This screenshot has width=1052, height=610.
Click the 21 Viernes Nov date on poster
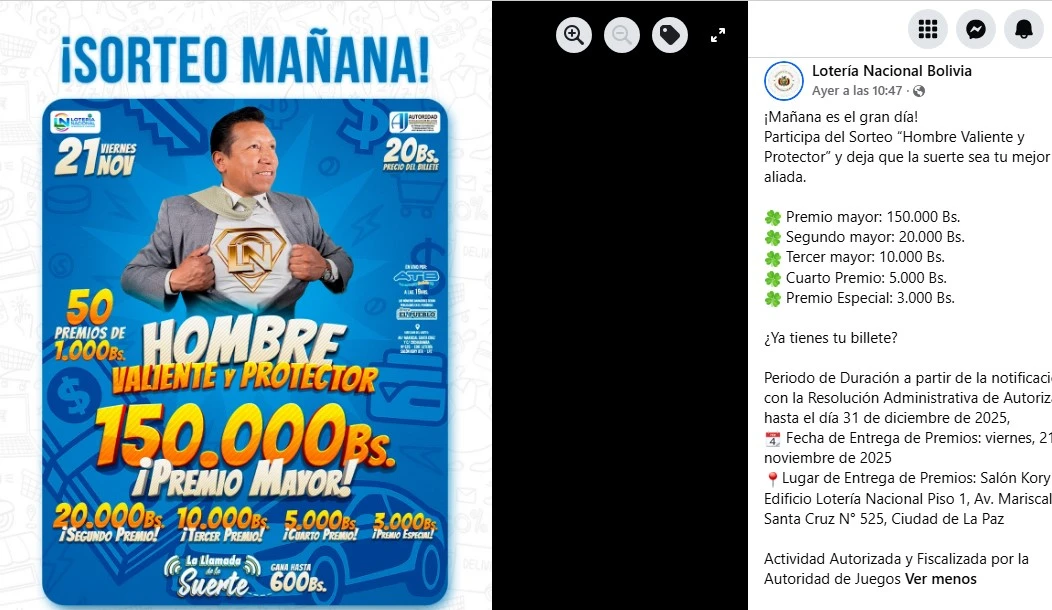[96, 158]
